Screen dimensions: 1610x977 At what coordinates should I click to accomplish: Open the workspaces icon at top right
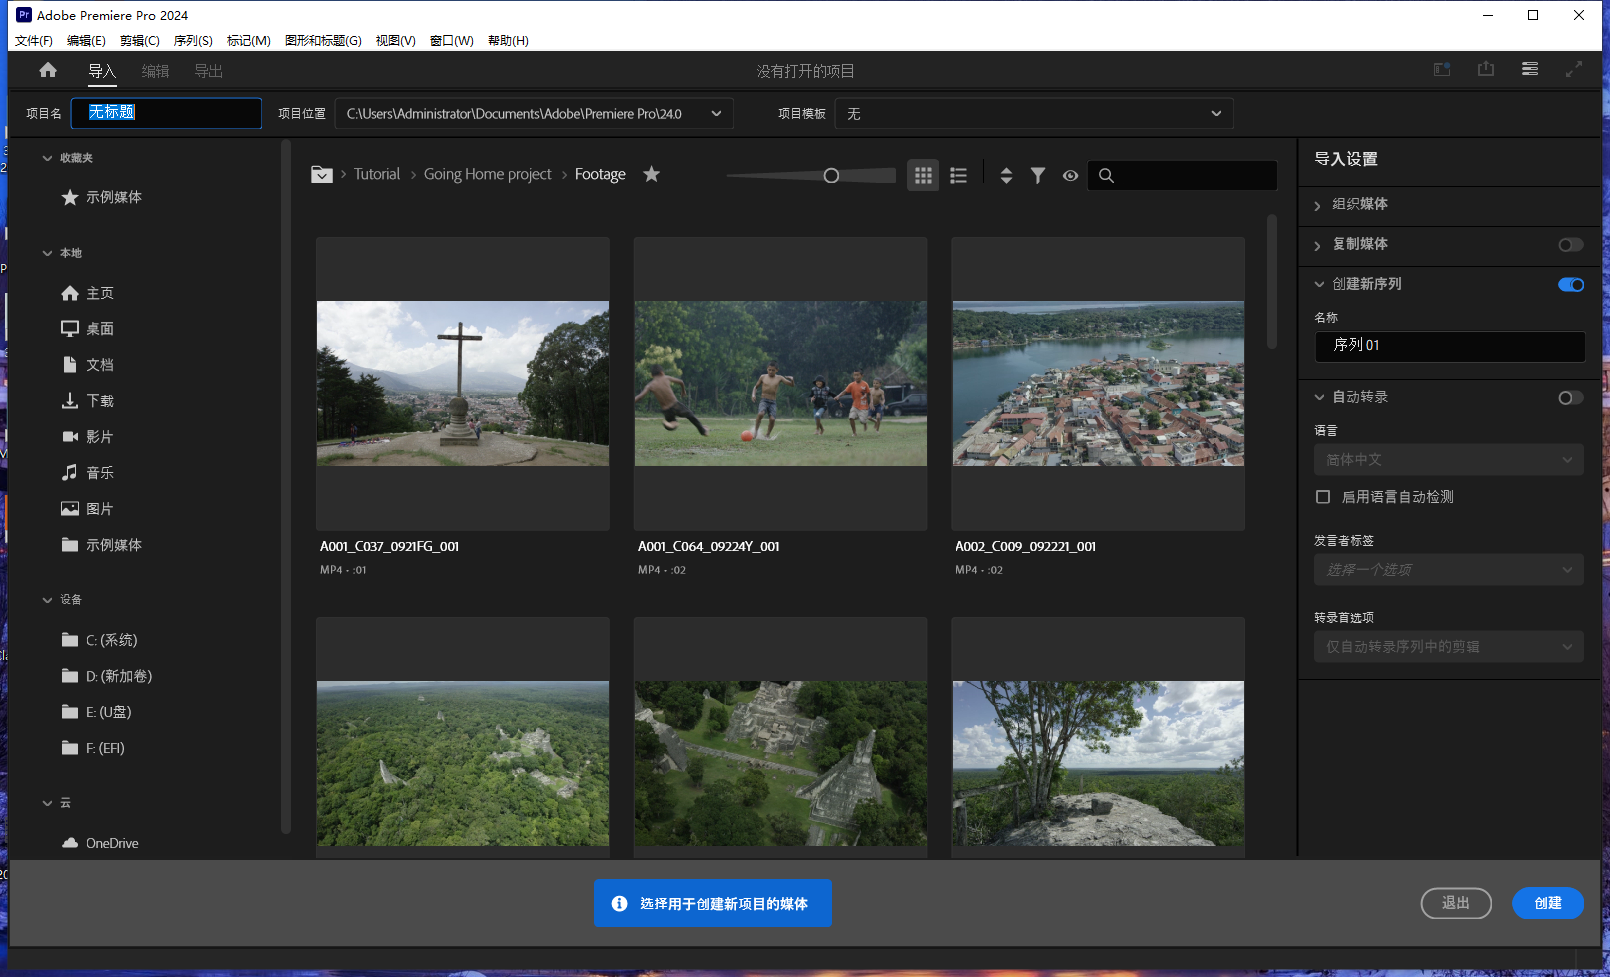pos(1529,70)
